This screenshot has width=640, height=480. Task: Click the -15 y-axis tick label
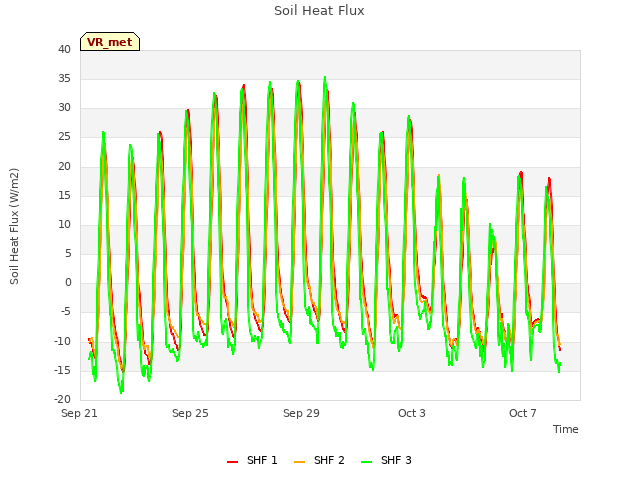[62, 370]
